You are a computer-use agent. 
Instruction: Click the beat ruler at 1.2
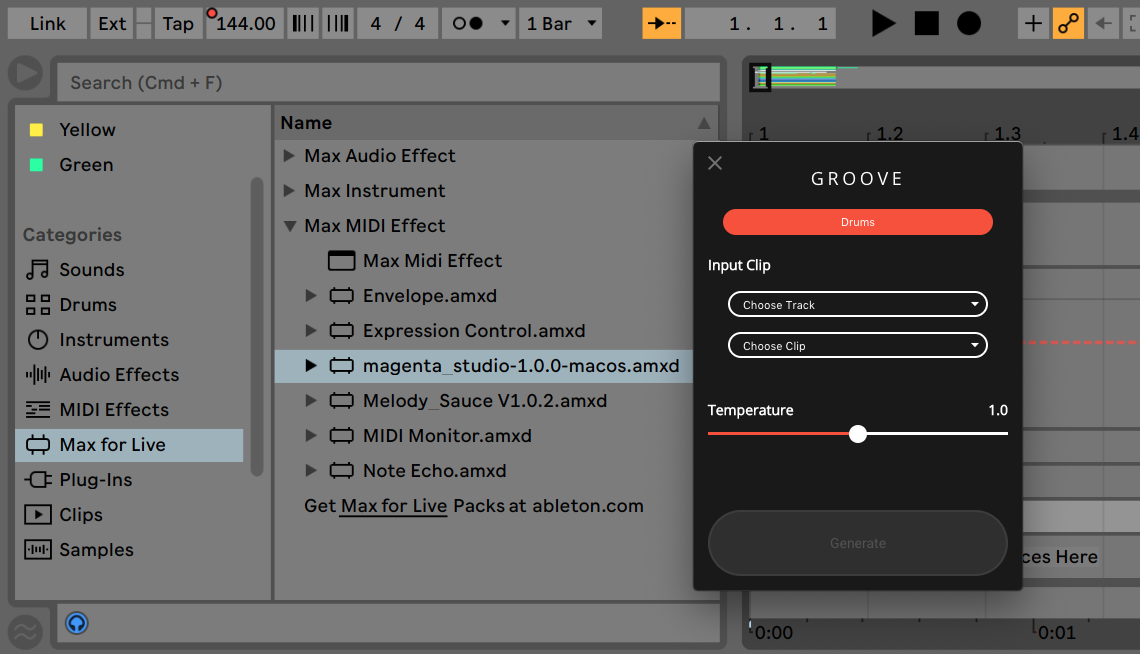coord(888,134)
